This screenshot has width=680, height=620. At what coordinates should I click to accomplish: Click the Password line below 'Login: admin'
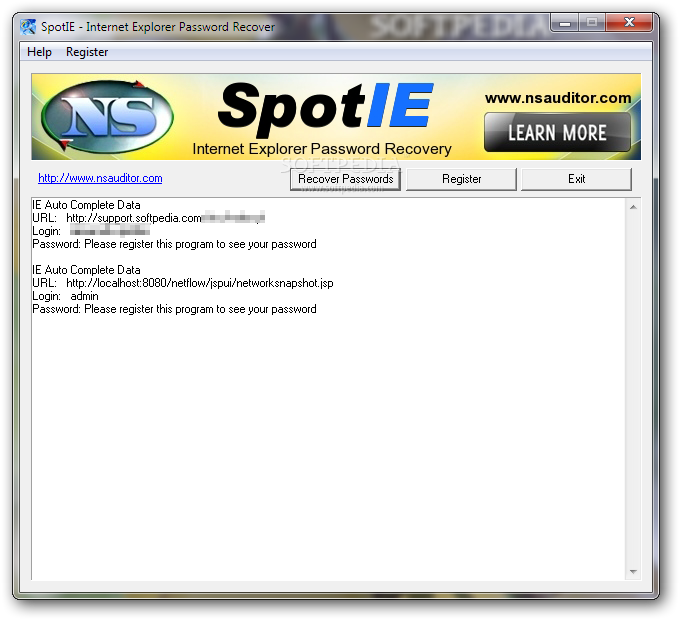(174, 309)
